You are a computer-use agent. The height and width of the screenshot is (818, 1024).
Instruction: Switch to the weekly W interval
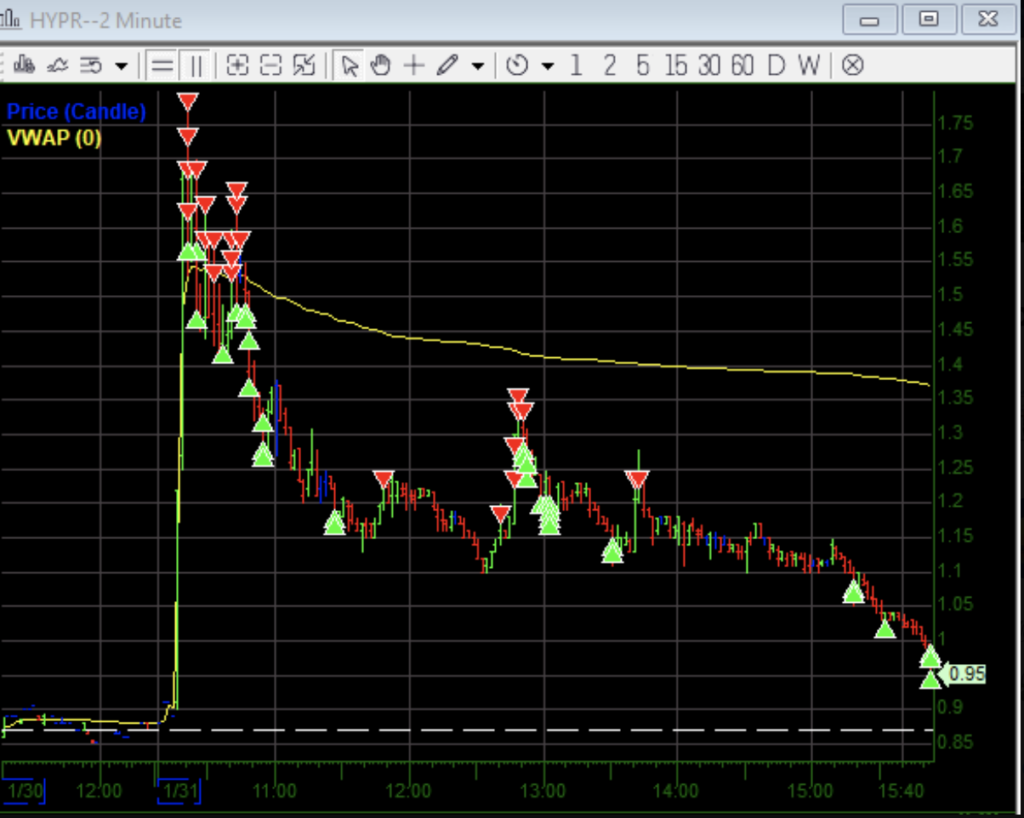pyautogui.click(x=809, y=65)
